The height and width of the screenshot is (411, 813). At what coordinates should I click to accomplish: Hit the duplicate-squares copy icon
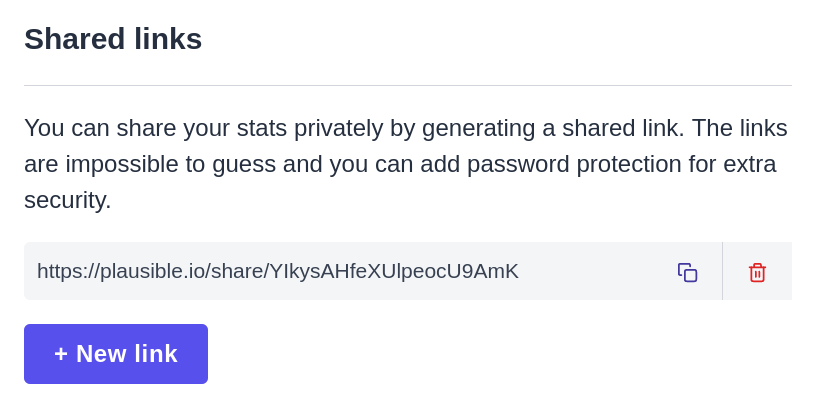[x=687, y=272]
